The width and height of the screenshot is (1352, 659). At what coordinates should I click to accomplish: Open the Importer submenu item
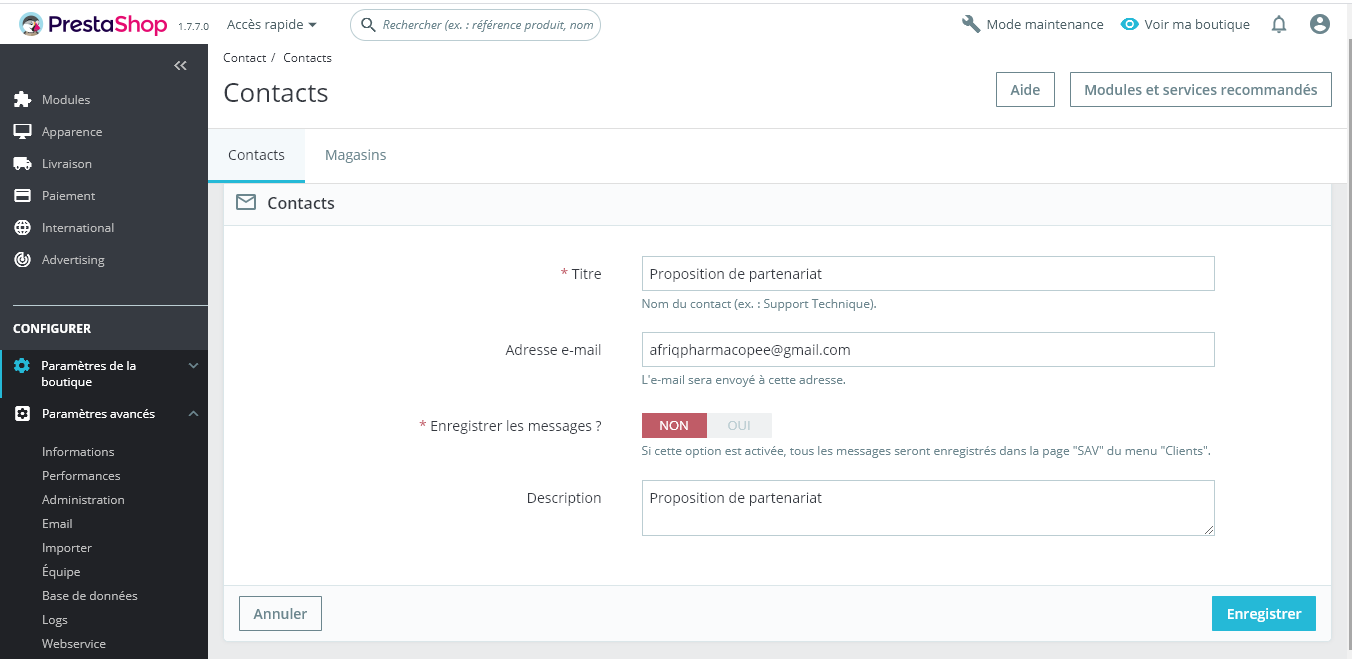click(x=67, y=548)
